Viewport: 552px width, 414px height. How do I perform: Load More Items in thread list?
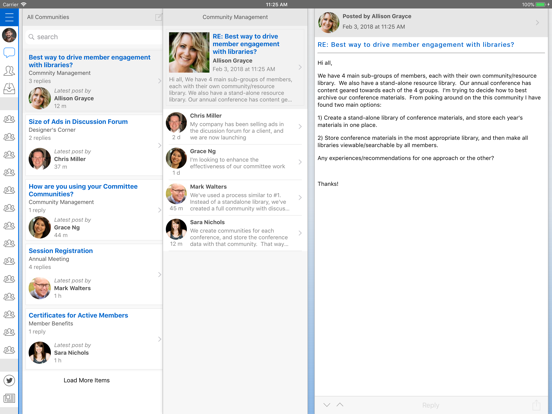point(87,380)
